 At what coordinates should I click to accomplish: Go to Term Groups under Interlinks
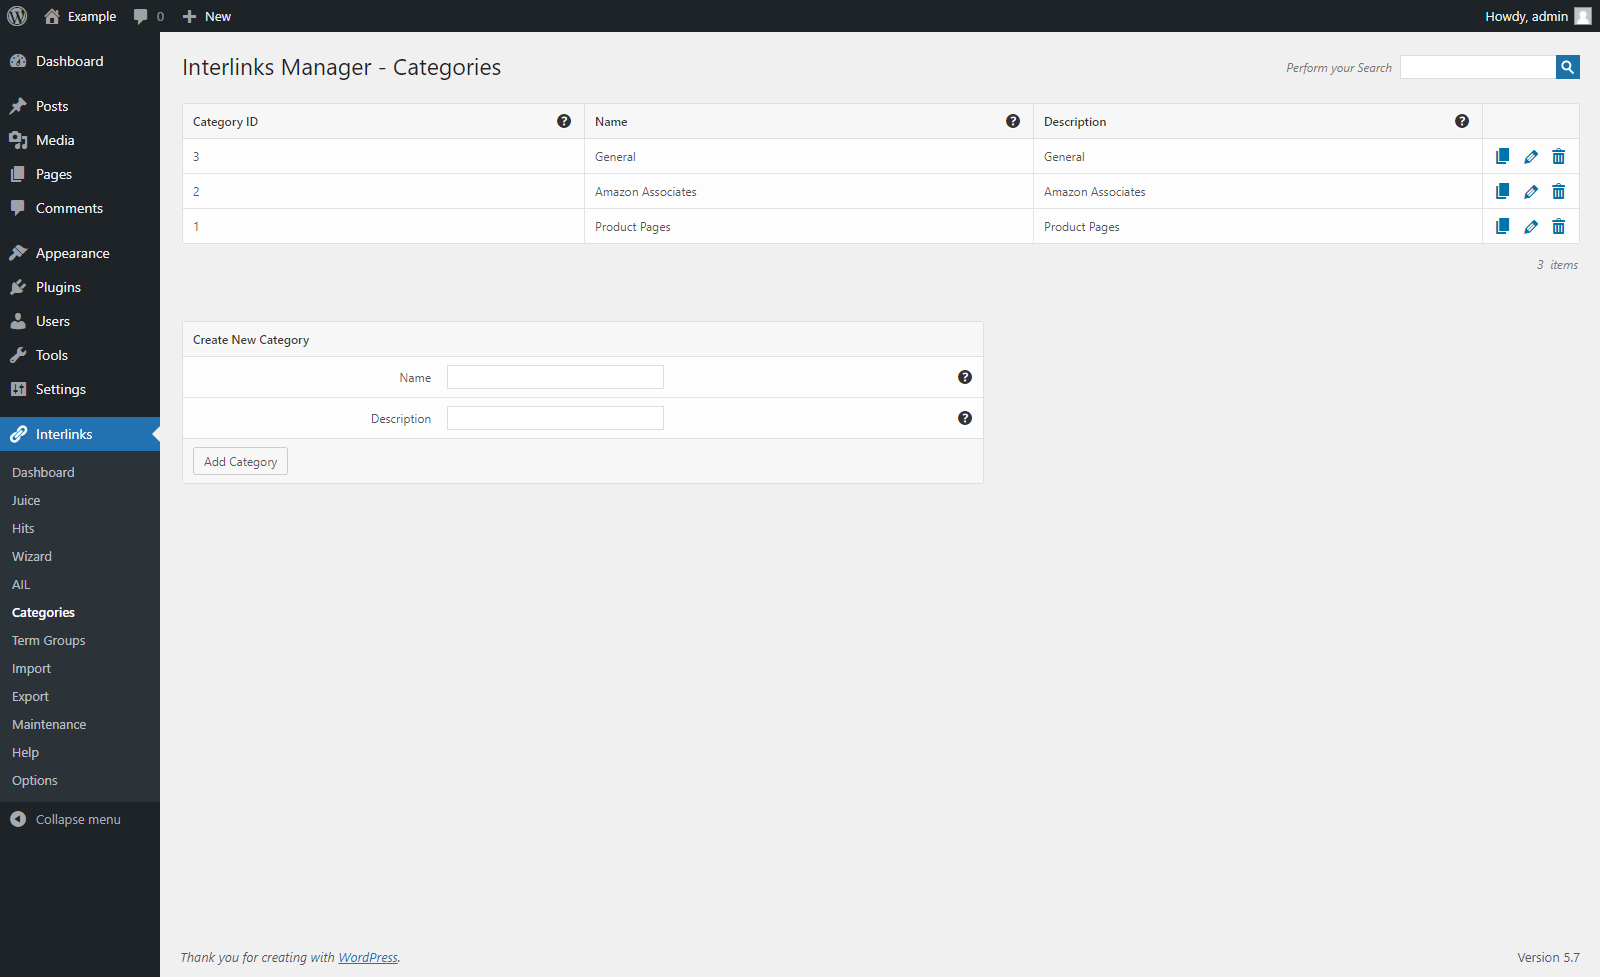point(48,640)
